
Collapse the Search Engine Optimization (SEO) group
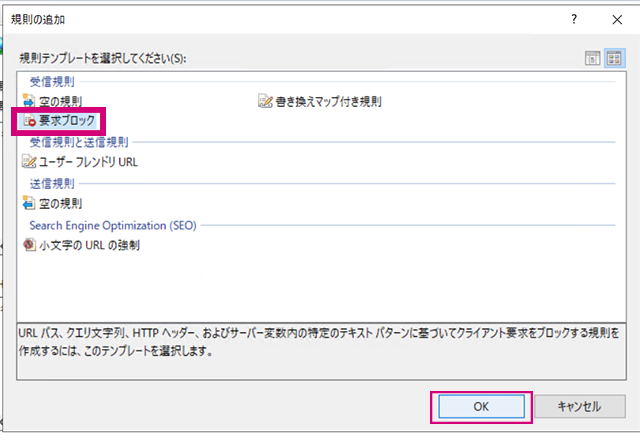(113, 225)
